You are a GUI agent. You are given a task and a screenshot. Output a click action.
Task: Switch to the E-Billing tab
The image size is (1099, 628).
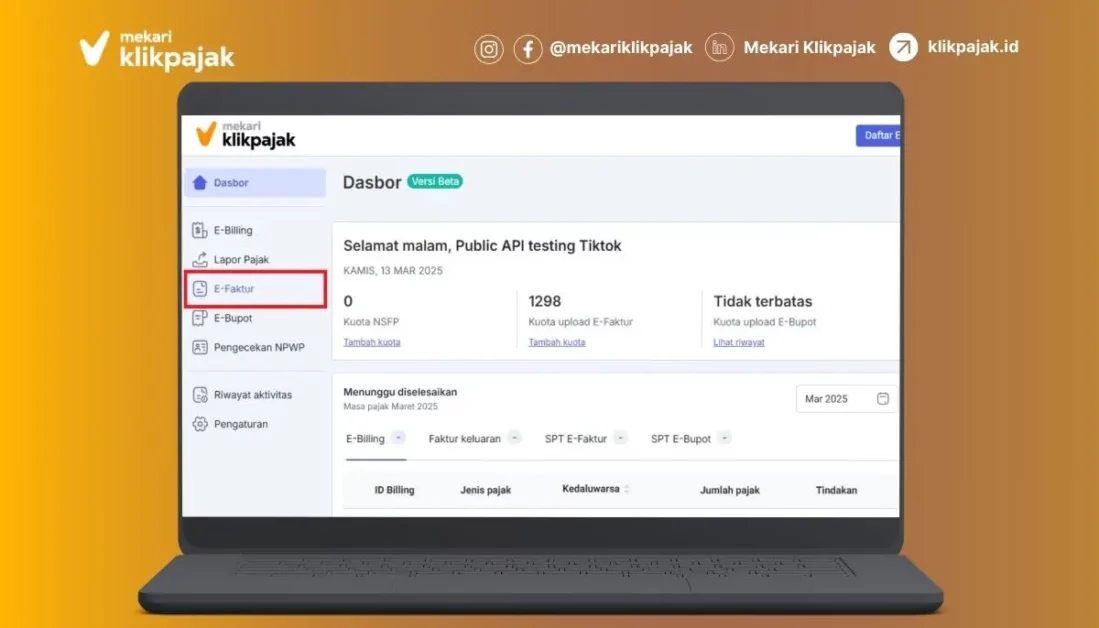point(376,439)
